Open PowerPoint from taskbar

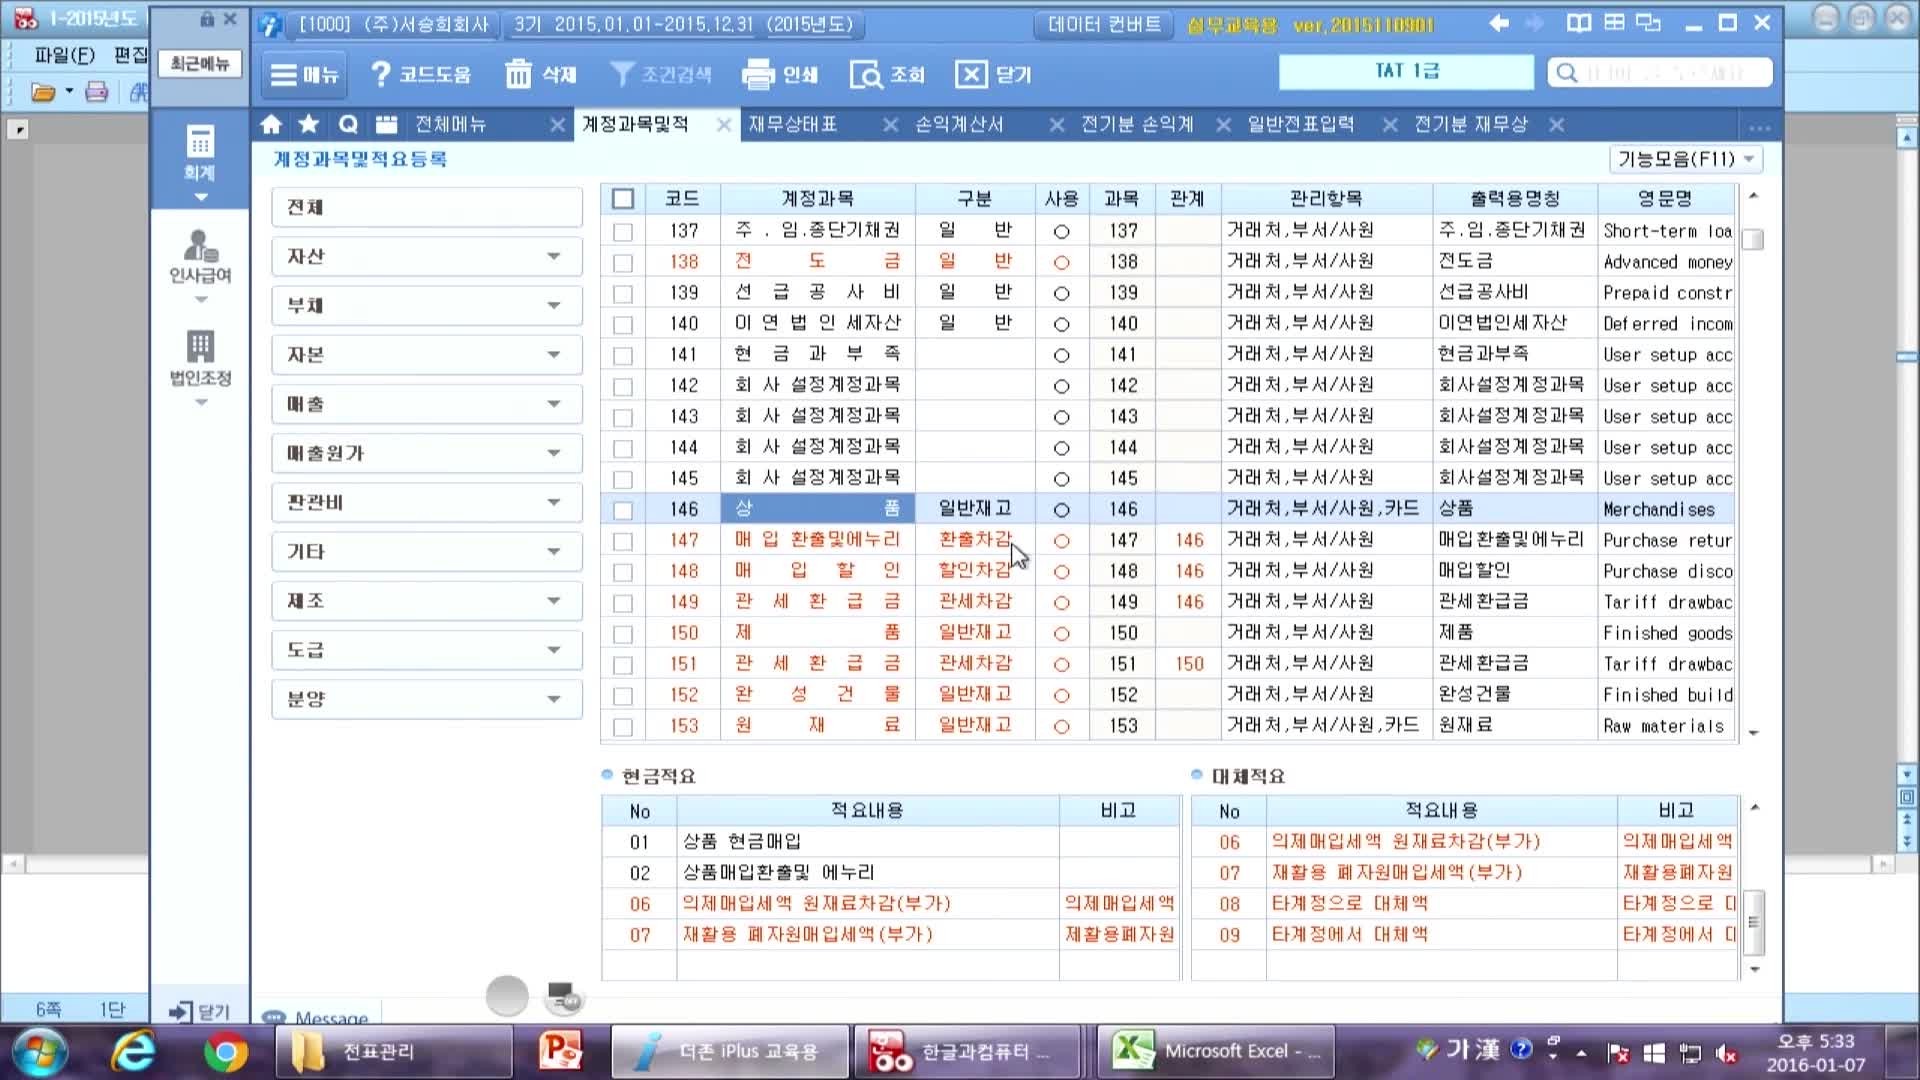(560, 1051)
